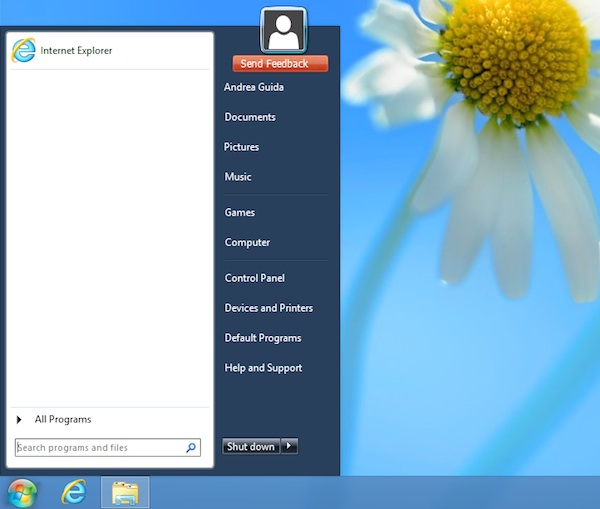
Task: Open Documents from the Start menu
Action: tap(250, 117)
